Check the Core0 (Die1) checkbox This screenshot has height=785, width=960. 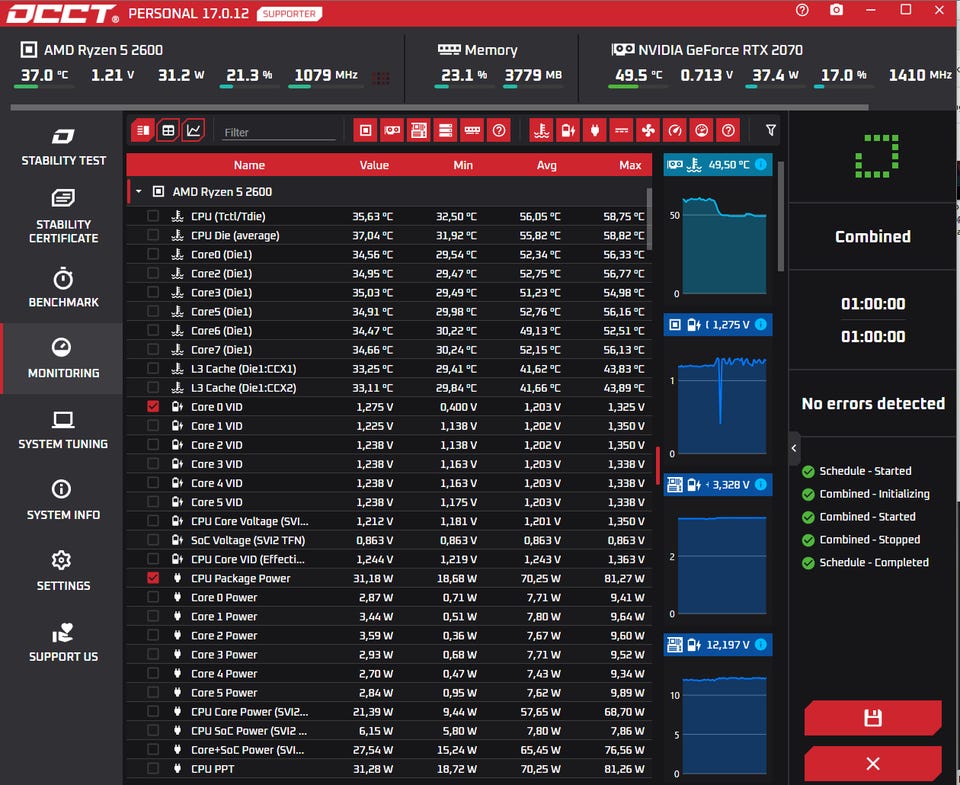point(153,254)
